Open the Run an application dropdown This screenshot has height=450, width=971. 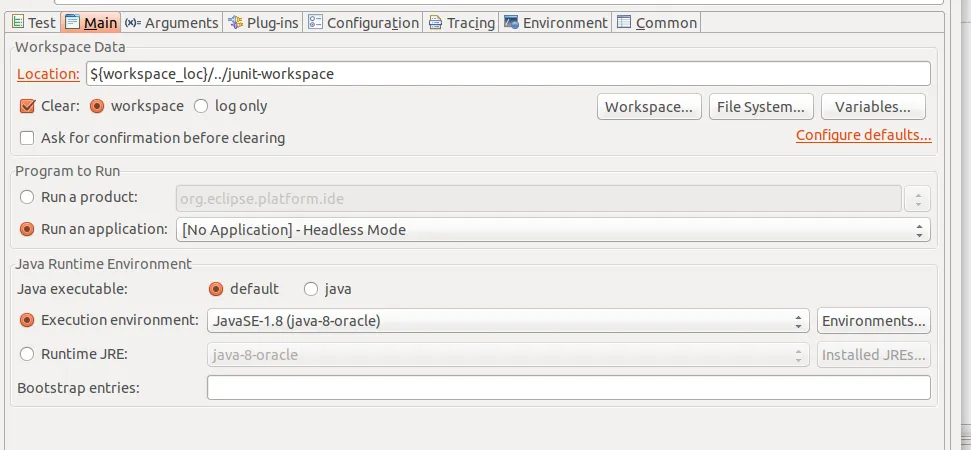tap(553, 230)
